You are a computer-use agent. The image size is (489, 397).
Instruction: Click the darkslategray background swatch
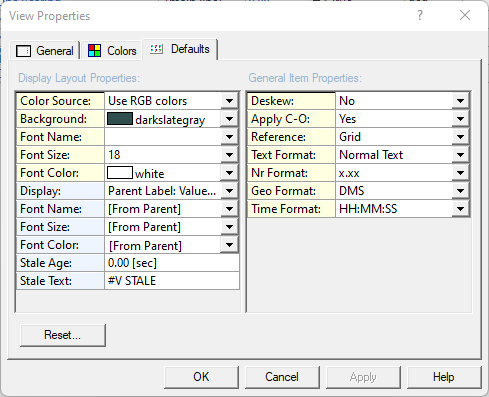120,119
